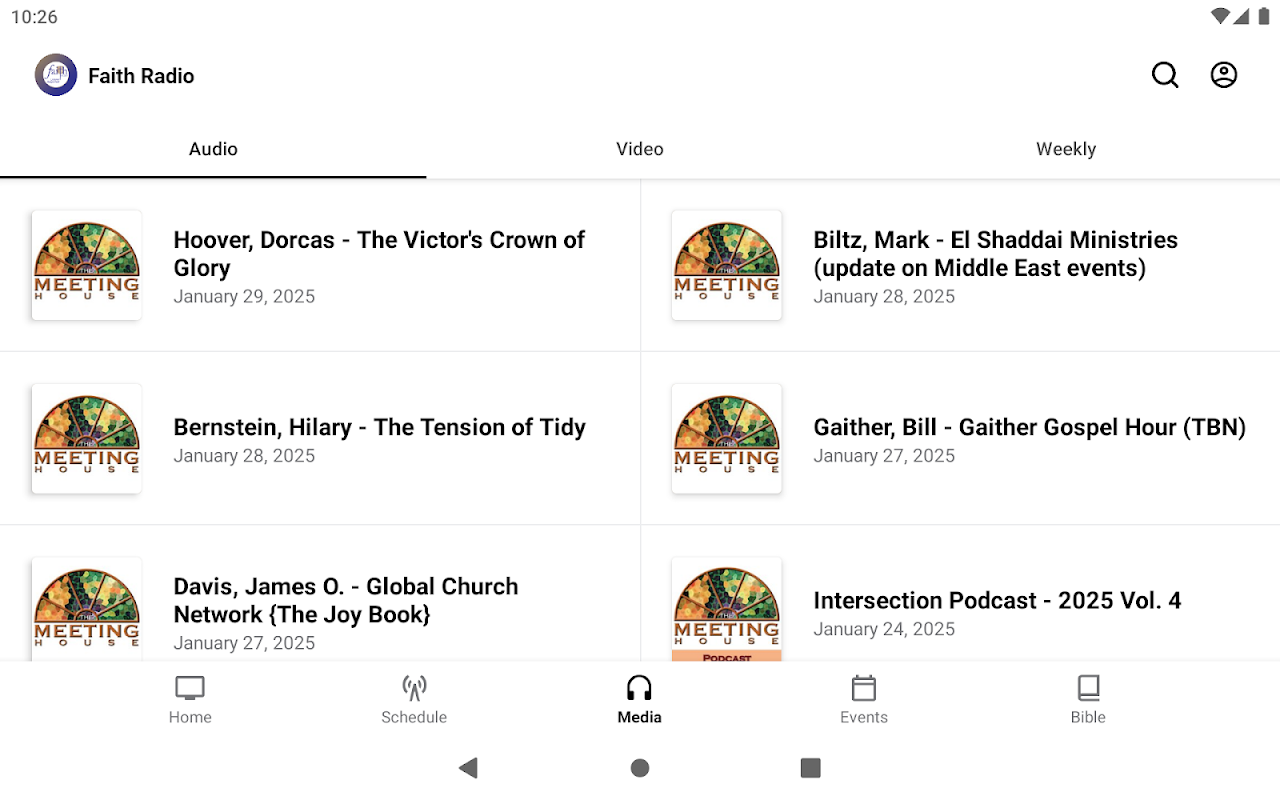1280x800 pixels.
Task: Open Hoover, Dorcas - The Victor's Crown episode
Action: 320,265
